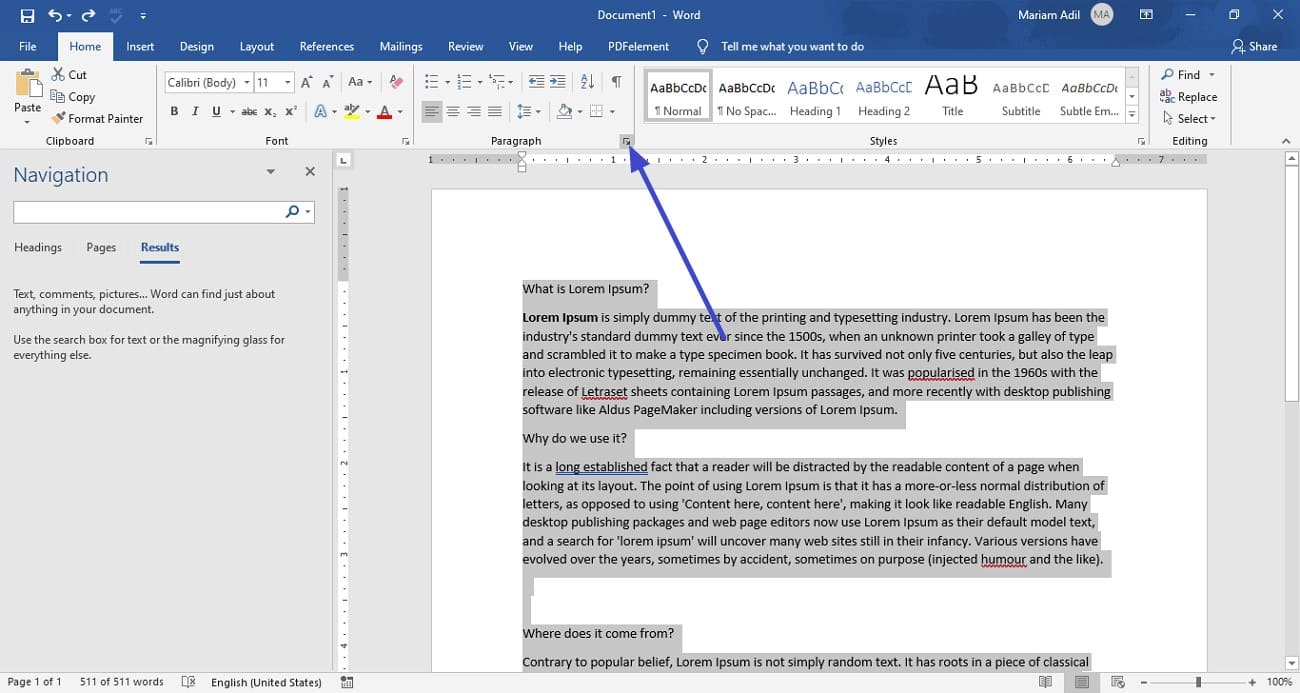Open the font size dropdown

(286, 81)
